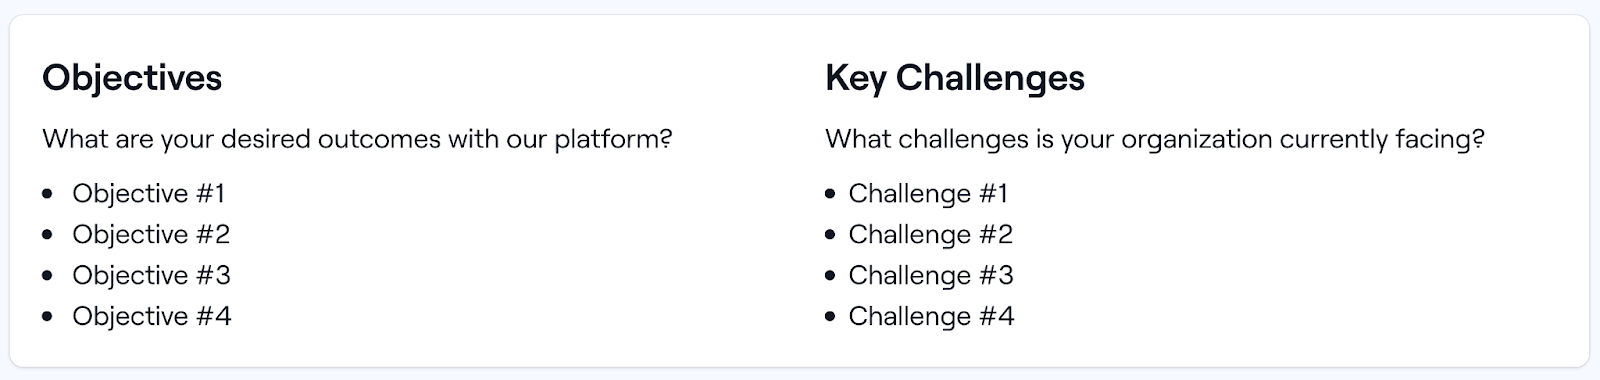Click the bullet before Challenge #1
Viewport: 1600px width, 380px height.
tap(830, 193)
